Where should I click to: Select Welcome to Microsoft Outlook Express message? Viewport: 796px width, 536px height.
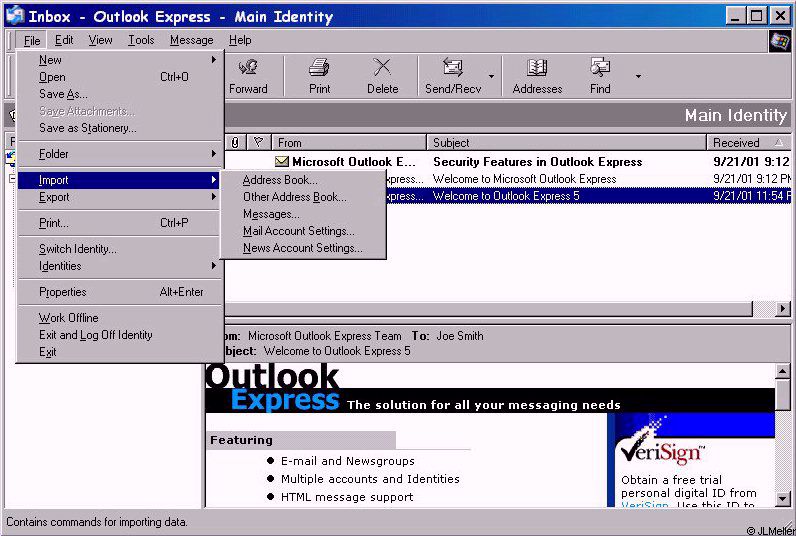tap(588, 179)
